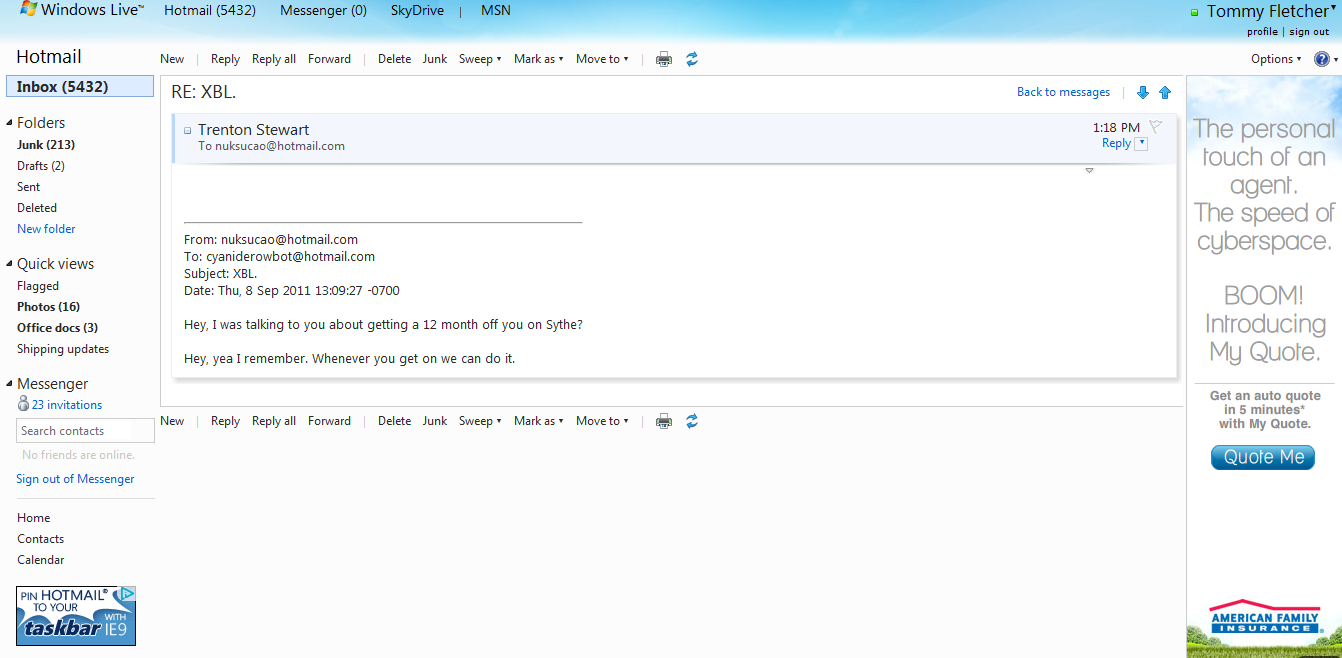Sign out of Messenger link
1342x658 pixels.
[75, 479]
